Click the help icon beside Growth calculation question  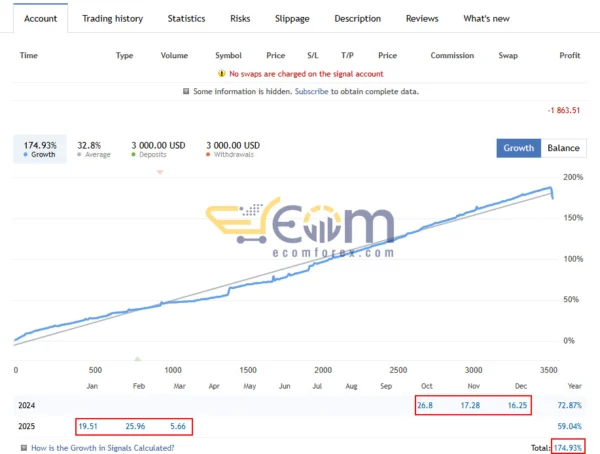tap(22, 449)
